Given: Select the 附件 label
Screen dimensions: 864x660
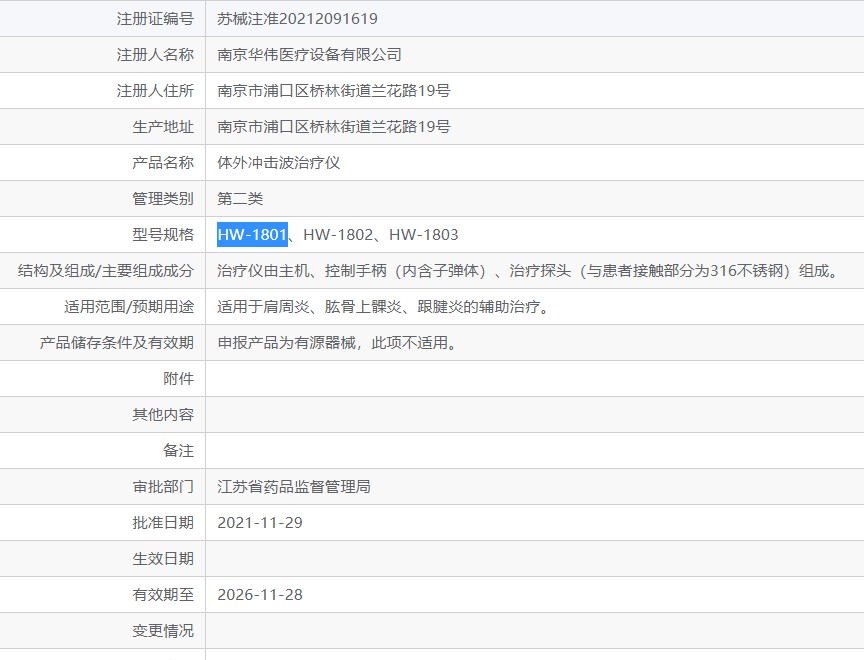Looking at the screenshot, I should 178,378.
